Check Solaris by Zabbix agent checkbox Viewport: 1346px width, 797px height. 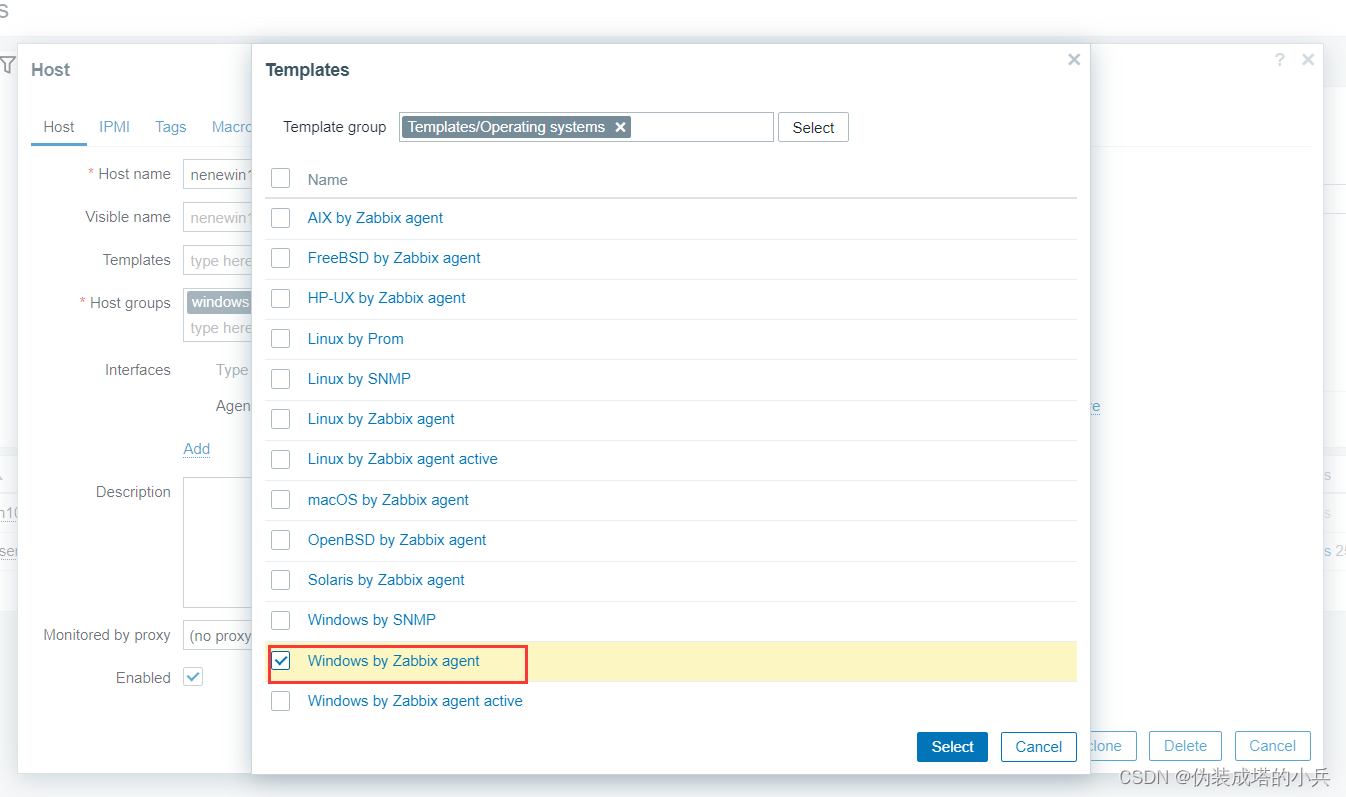(281, 580)
